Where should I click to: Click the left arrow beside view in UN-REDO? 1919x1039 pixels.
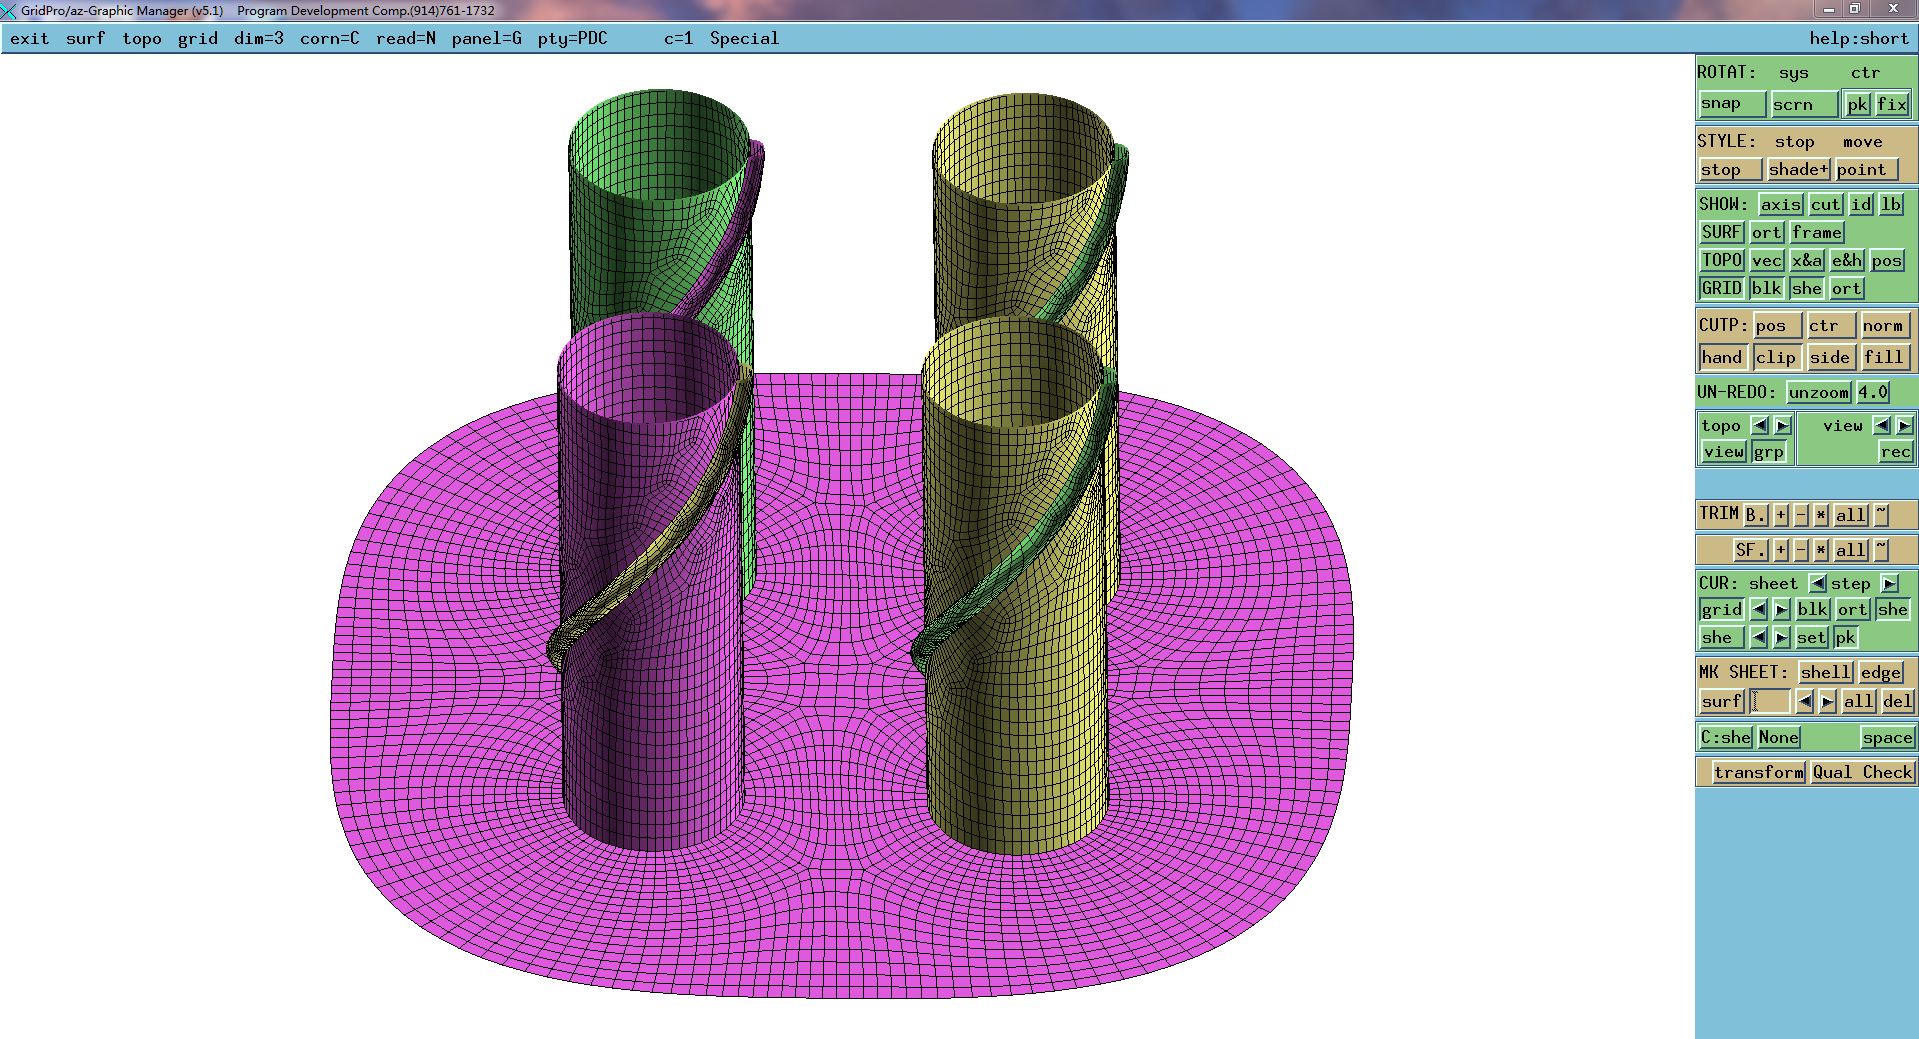pos(1881,425)
